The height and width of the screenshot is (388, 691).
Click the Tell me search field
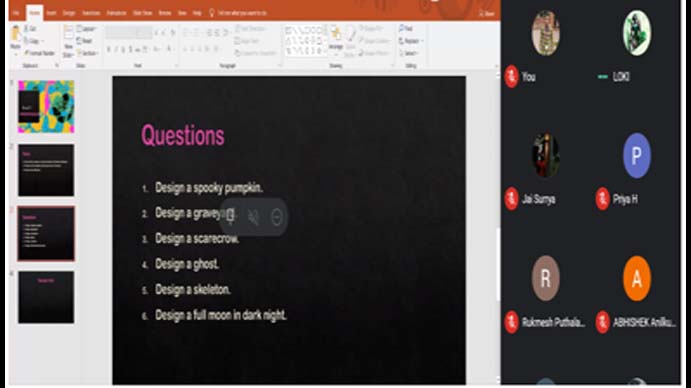(242, 13)
